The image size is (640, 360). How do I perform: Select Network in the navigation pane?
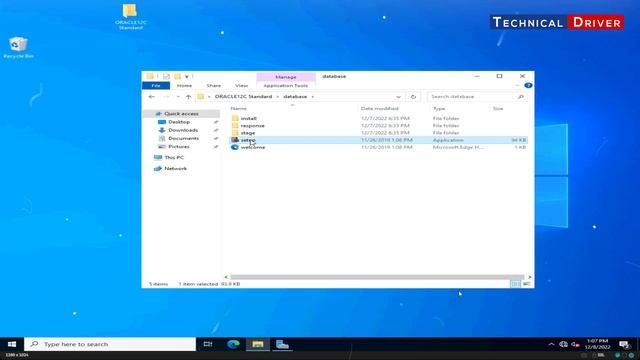click(x=176, y=169)
